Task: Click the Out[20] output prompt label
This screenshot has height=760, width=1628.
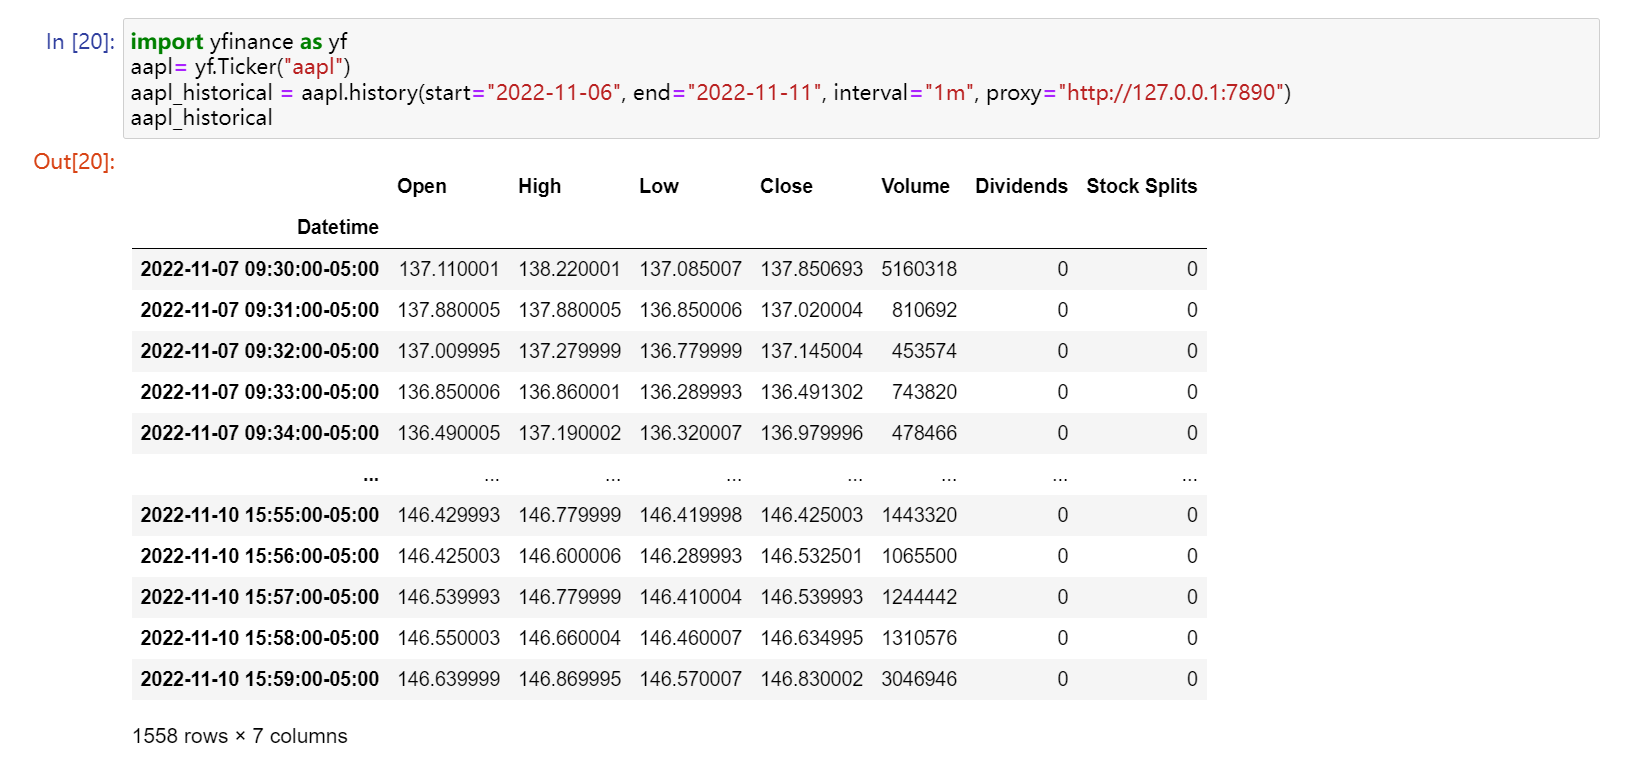Action: (x=74, y=162)
